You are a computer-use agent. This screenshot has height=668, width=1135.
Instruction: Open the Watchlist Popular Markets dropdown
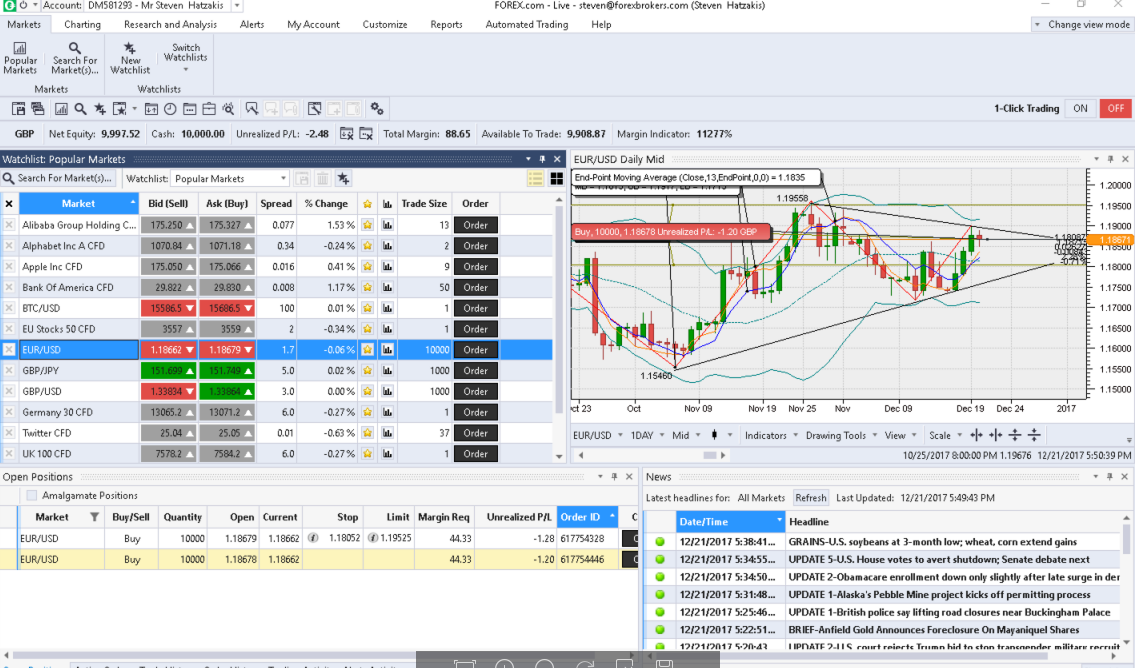pos(283,179)
